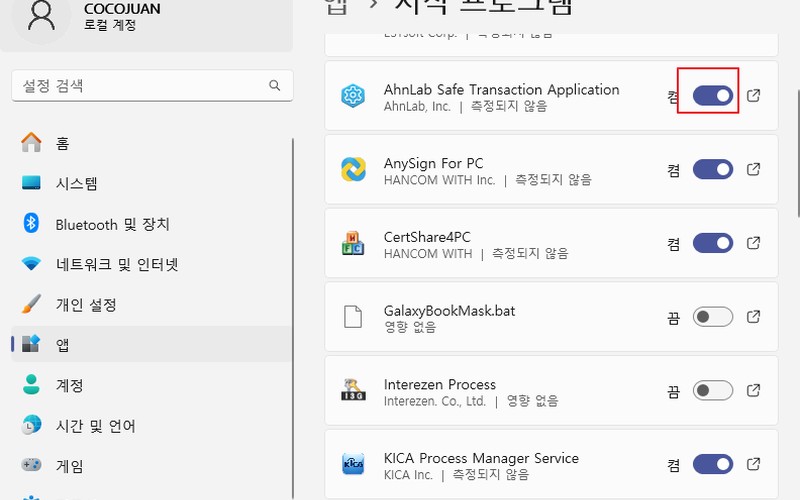800x500 pixels.
Task: Open 홈 in settings sidebar
Action: pyautogui.click(x=152, y=143)
